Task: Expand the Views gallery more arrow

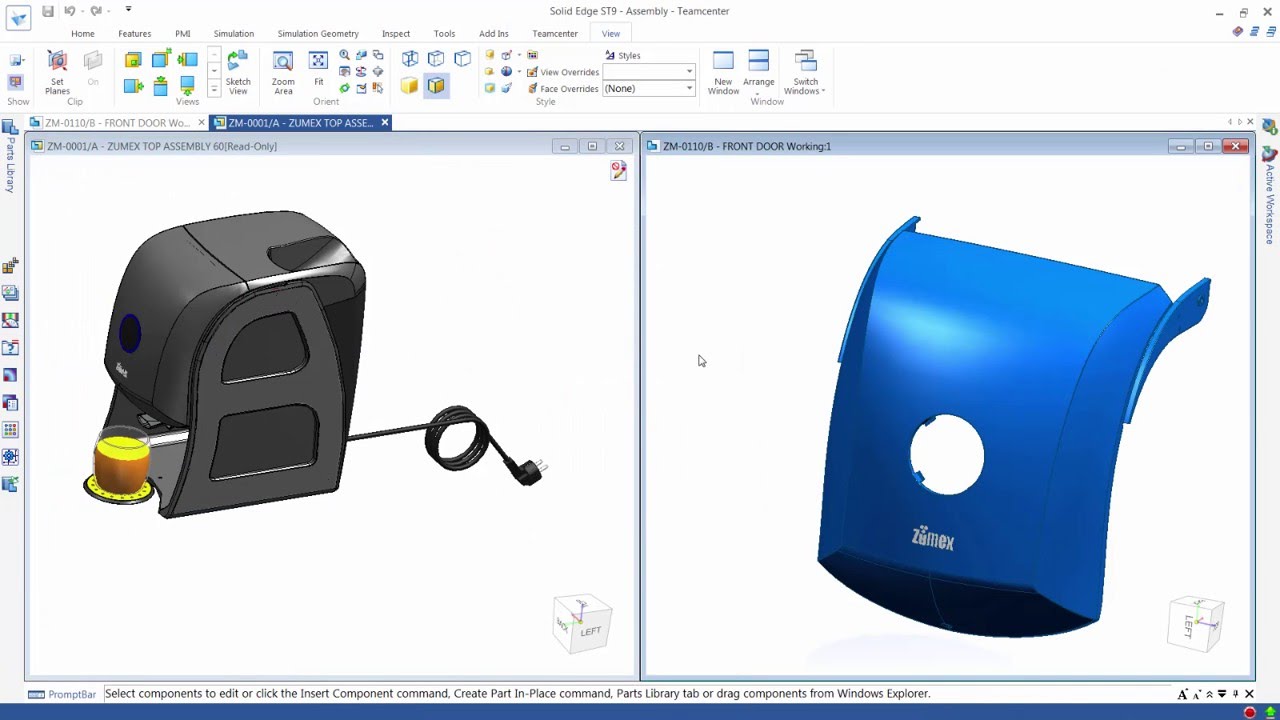Action: point(214,89)
